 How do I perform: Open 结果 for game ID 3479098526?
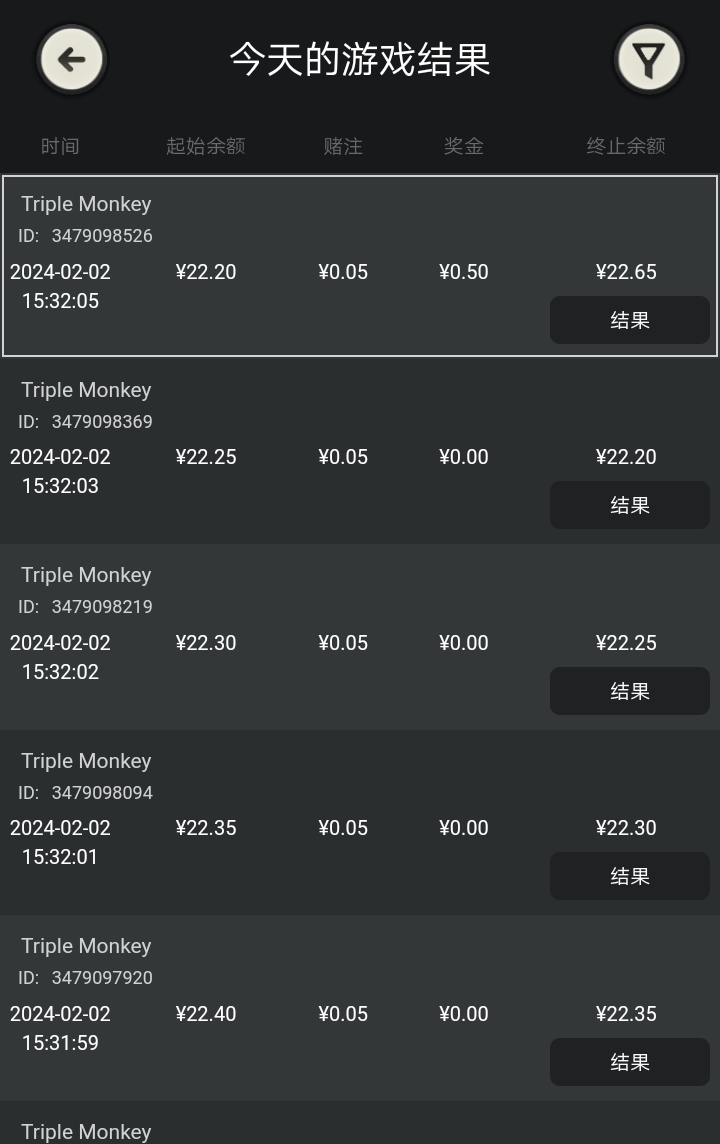630,320
